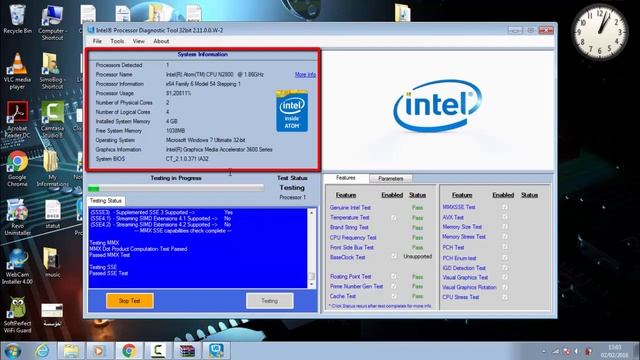Toggle the PCH Enum test checkbox
The width and height of the screenshot is (640, 360).
point(505,258)
